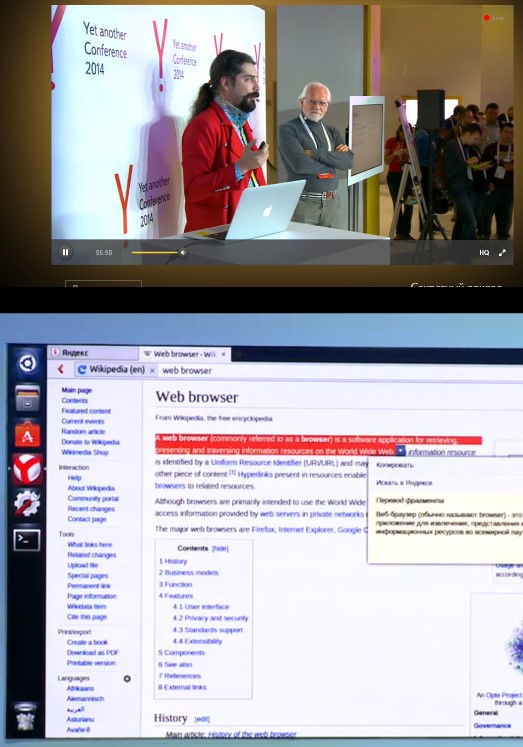Toggle HQ video quality
This screenshot has width=523, height=747.
tap(484, 252)
